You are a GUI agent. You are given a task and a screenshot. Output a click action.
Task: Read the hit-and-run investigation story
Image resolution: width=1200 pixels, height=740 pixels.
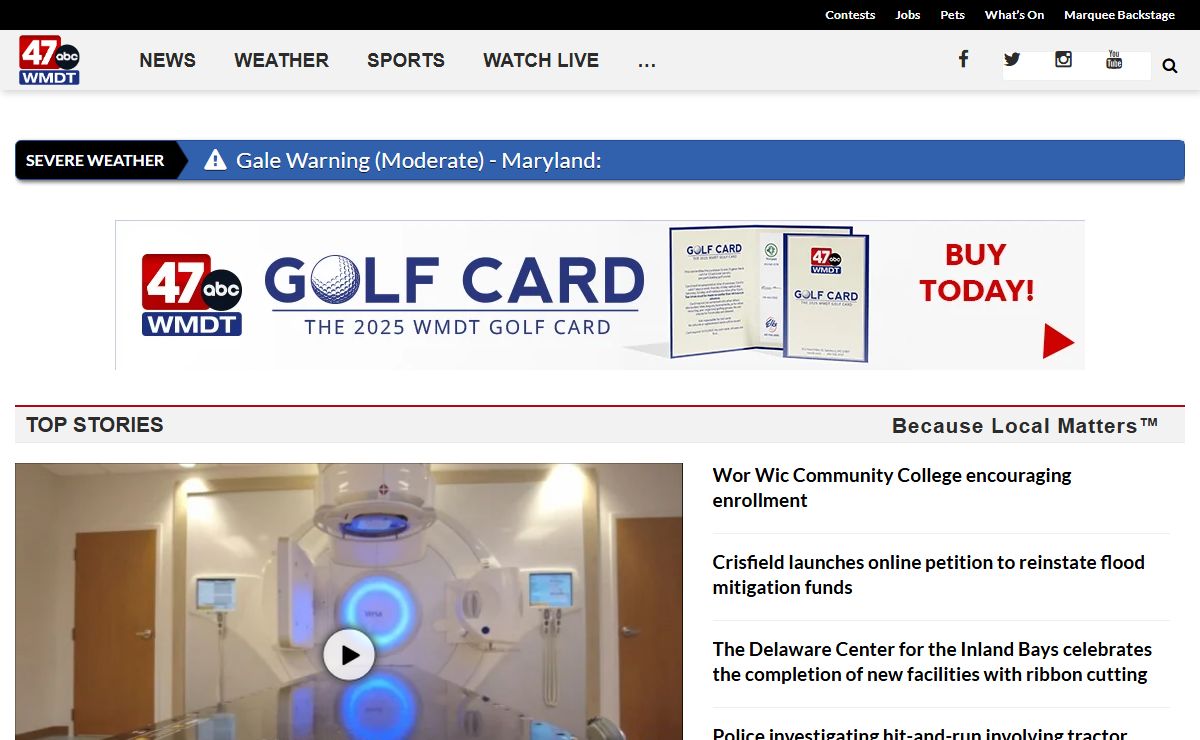coord(920,733)
